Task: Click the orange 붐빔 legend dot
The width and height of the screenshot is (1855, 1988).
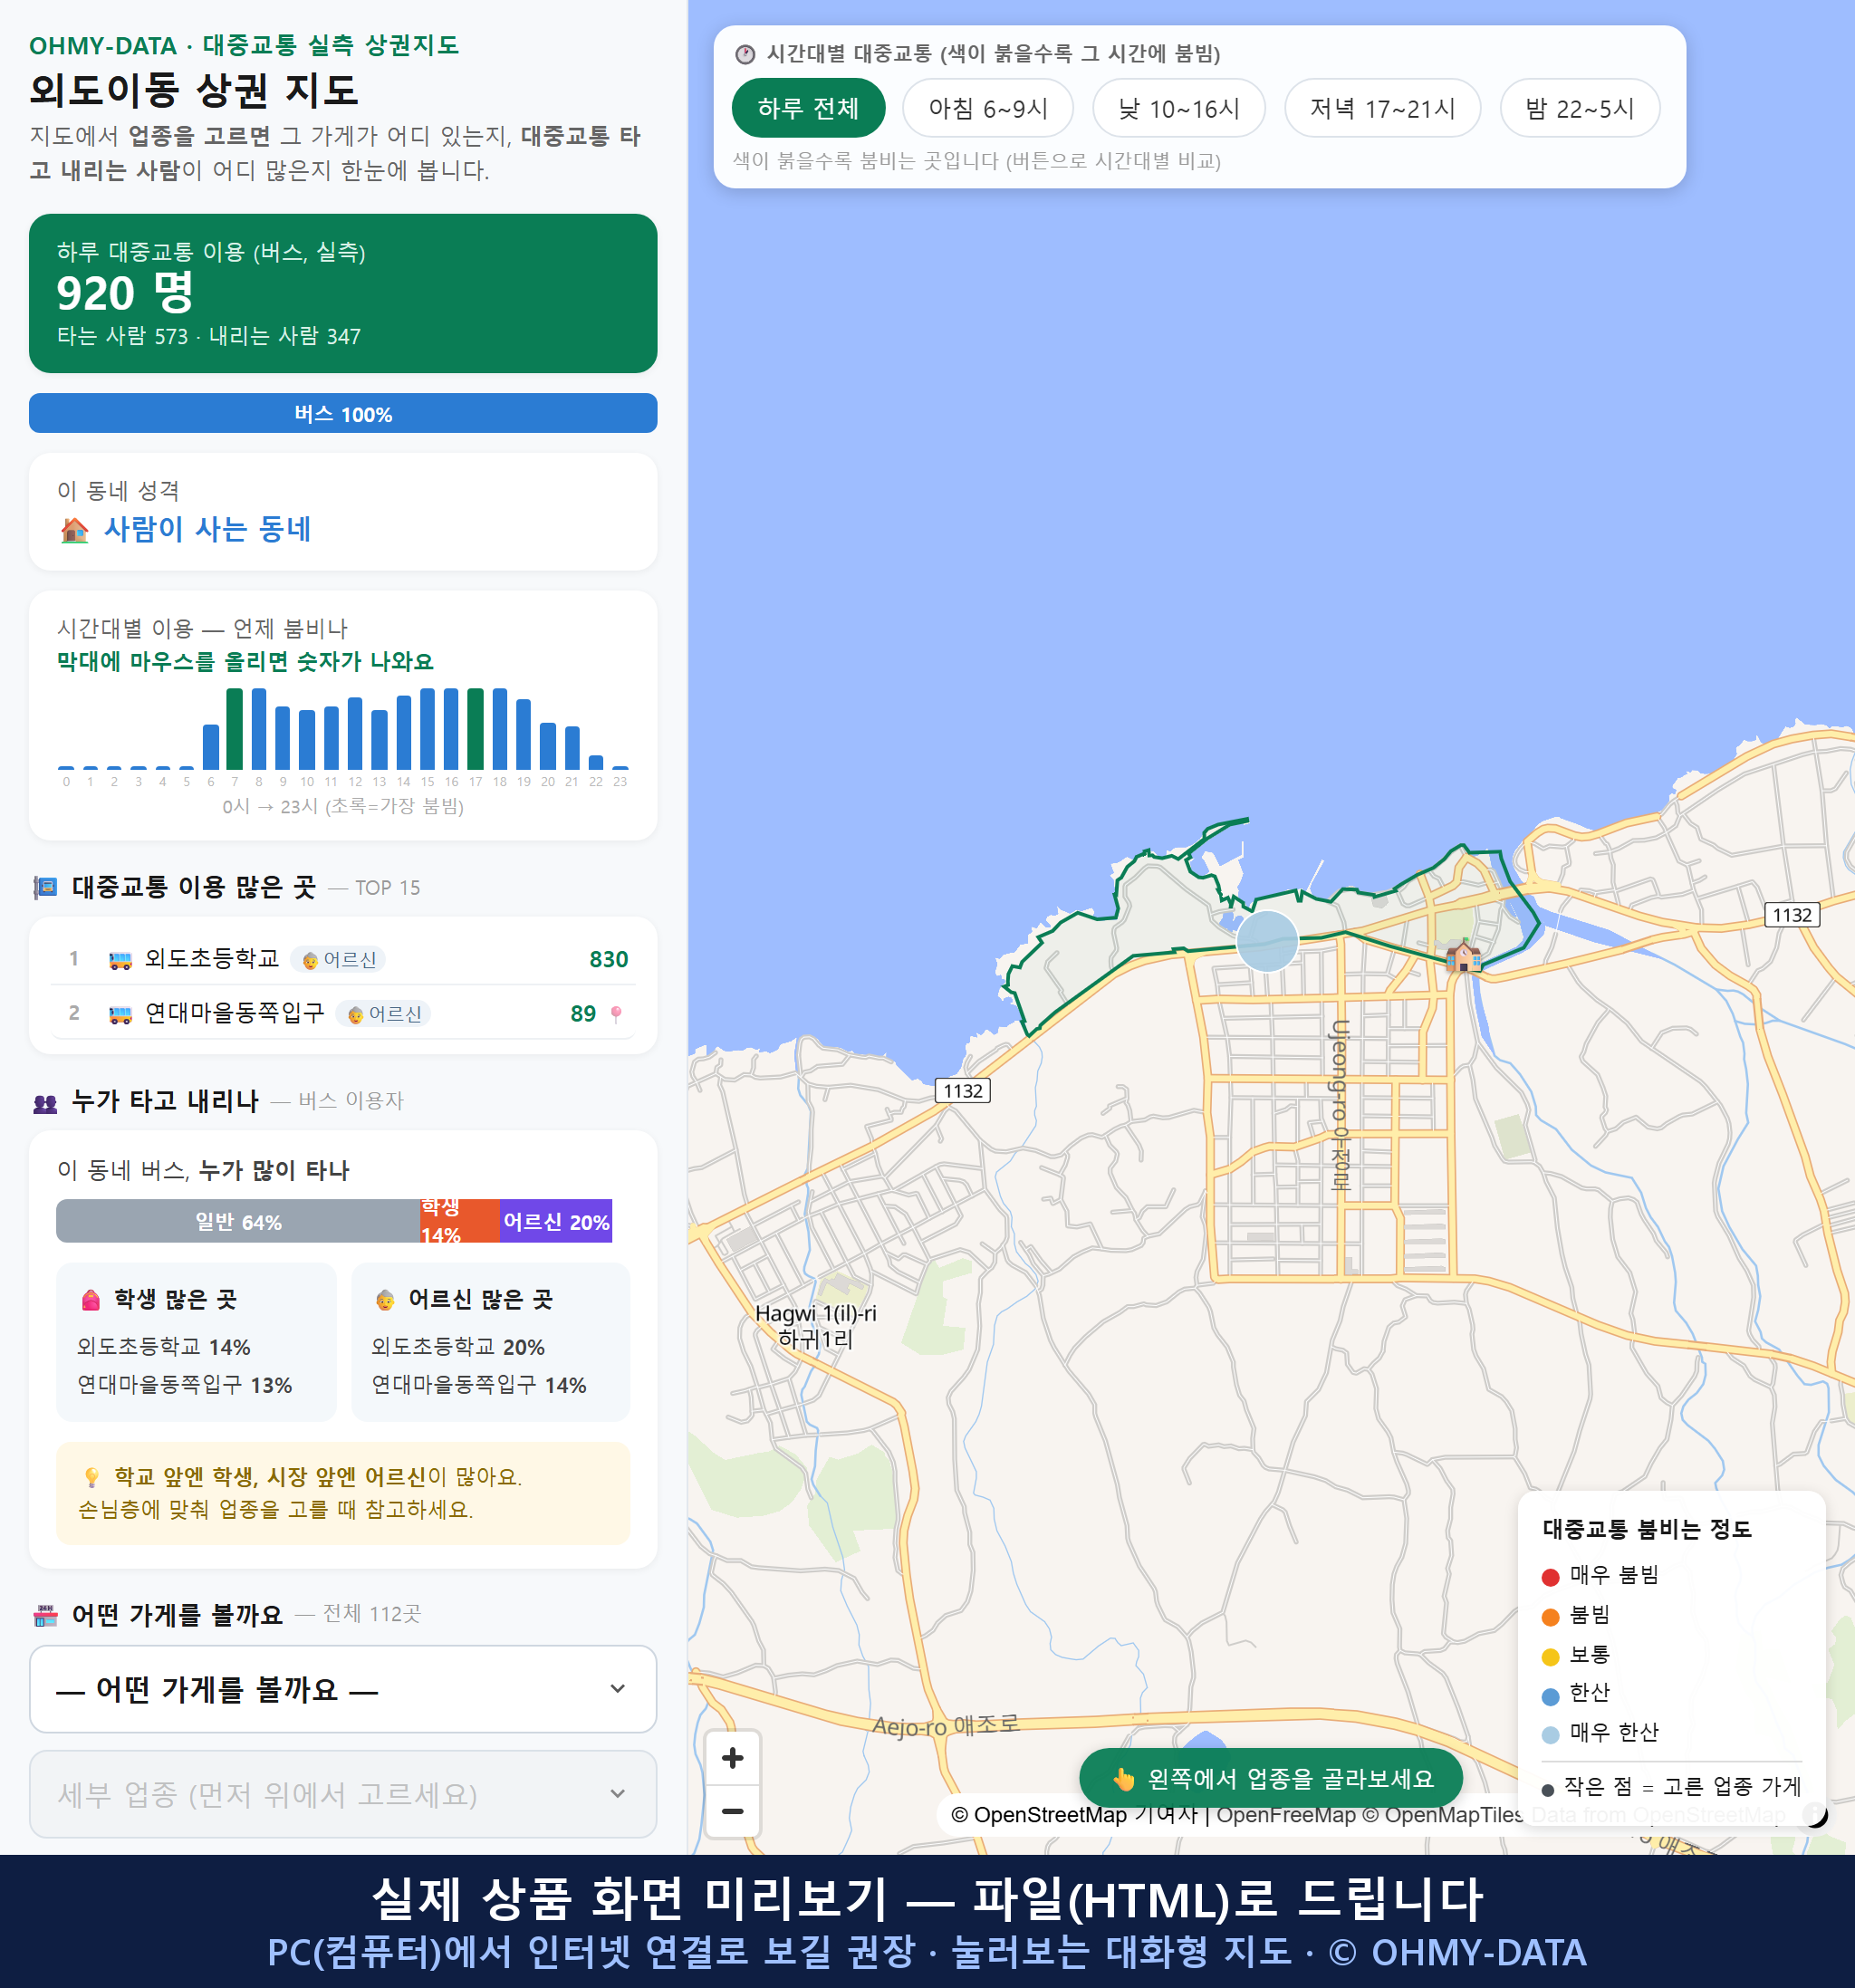Action: pyautogui.click(x=1551, y=1617)
